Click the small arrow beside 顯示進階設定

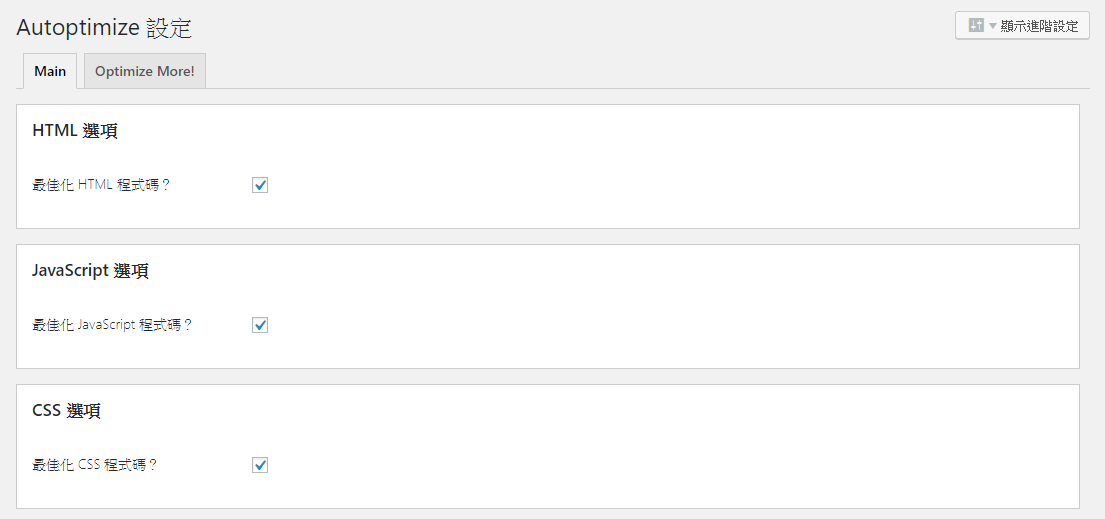coord(993,27)
